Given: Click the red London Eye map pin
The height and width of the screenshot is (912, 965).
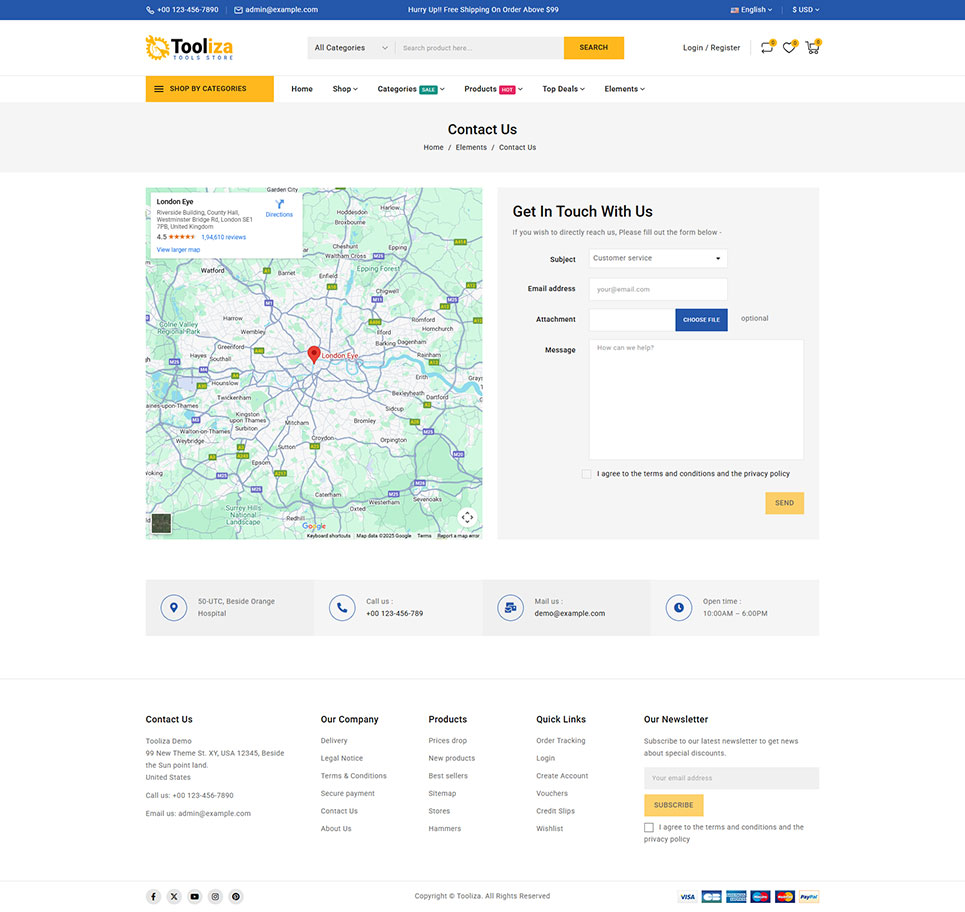Looking at the screenshot, I should (314, 354).
